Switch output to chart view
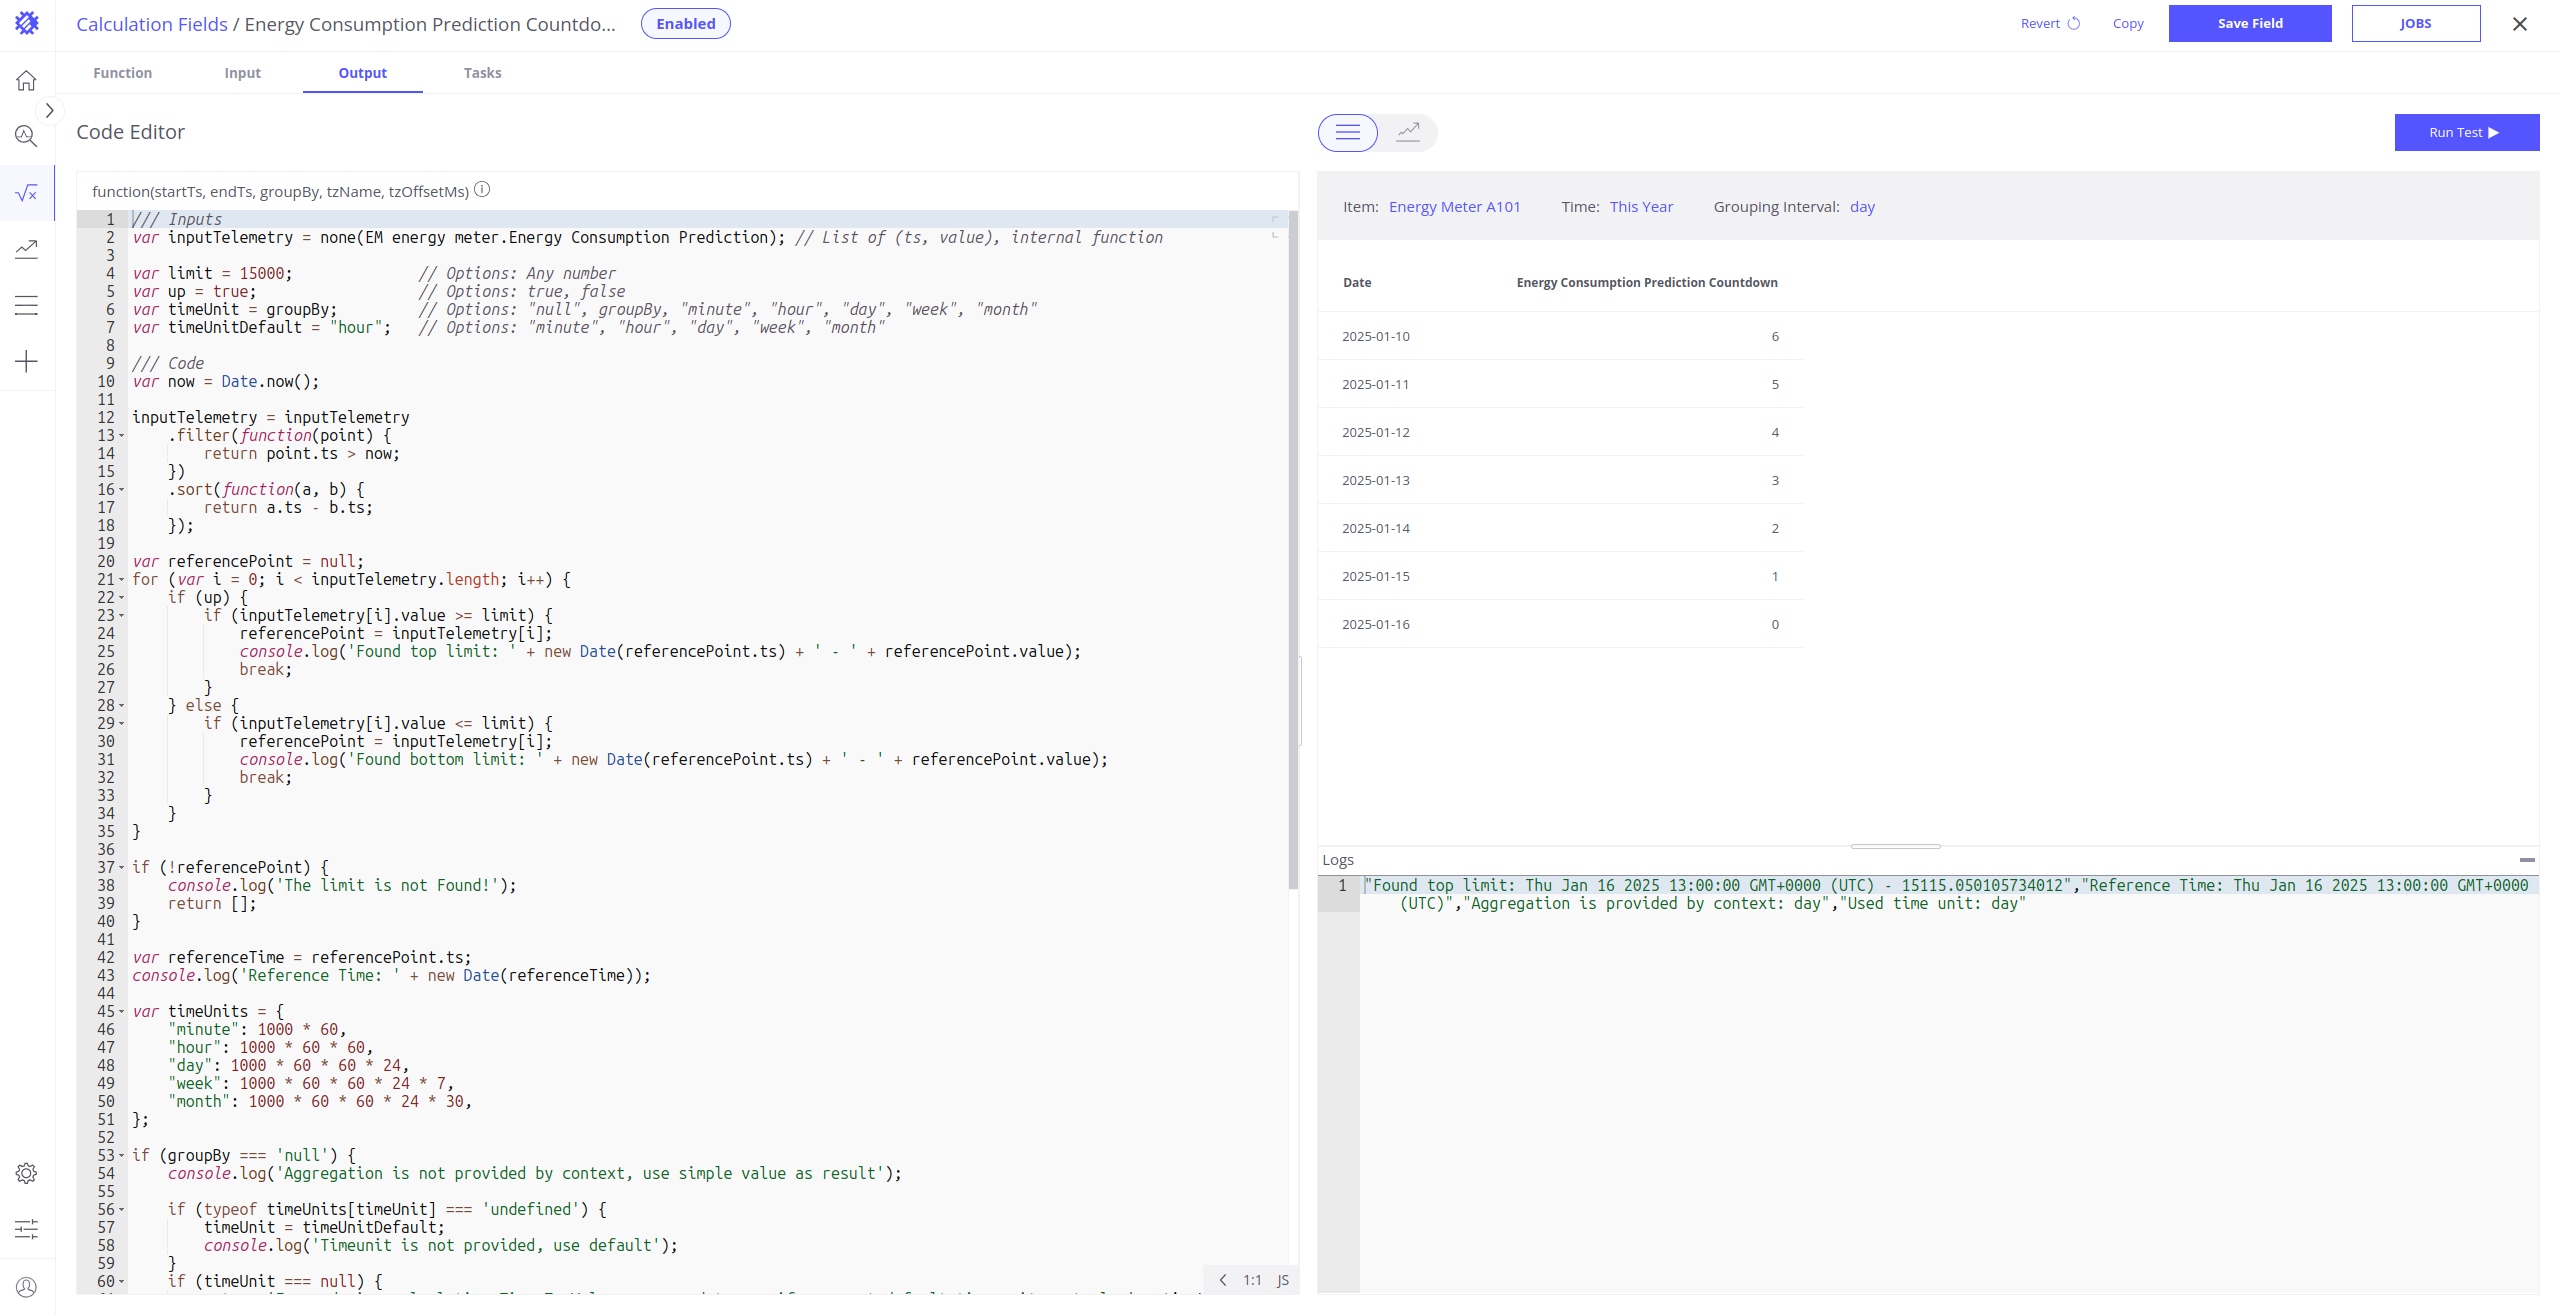Image resolution: width=2560 pixels, height=1315 pixels. (x=1408, y=132)
